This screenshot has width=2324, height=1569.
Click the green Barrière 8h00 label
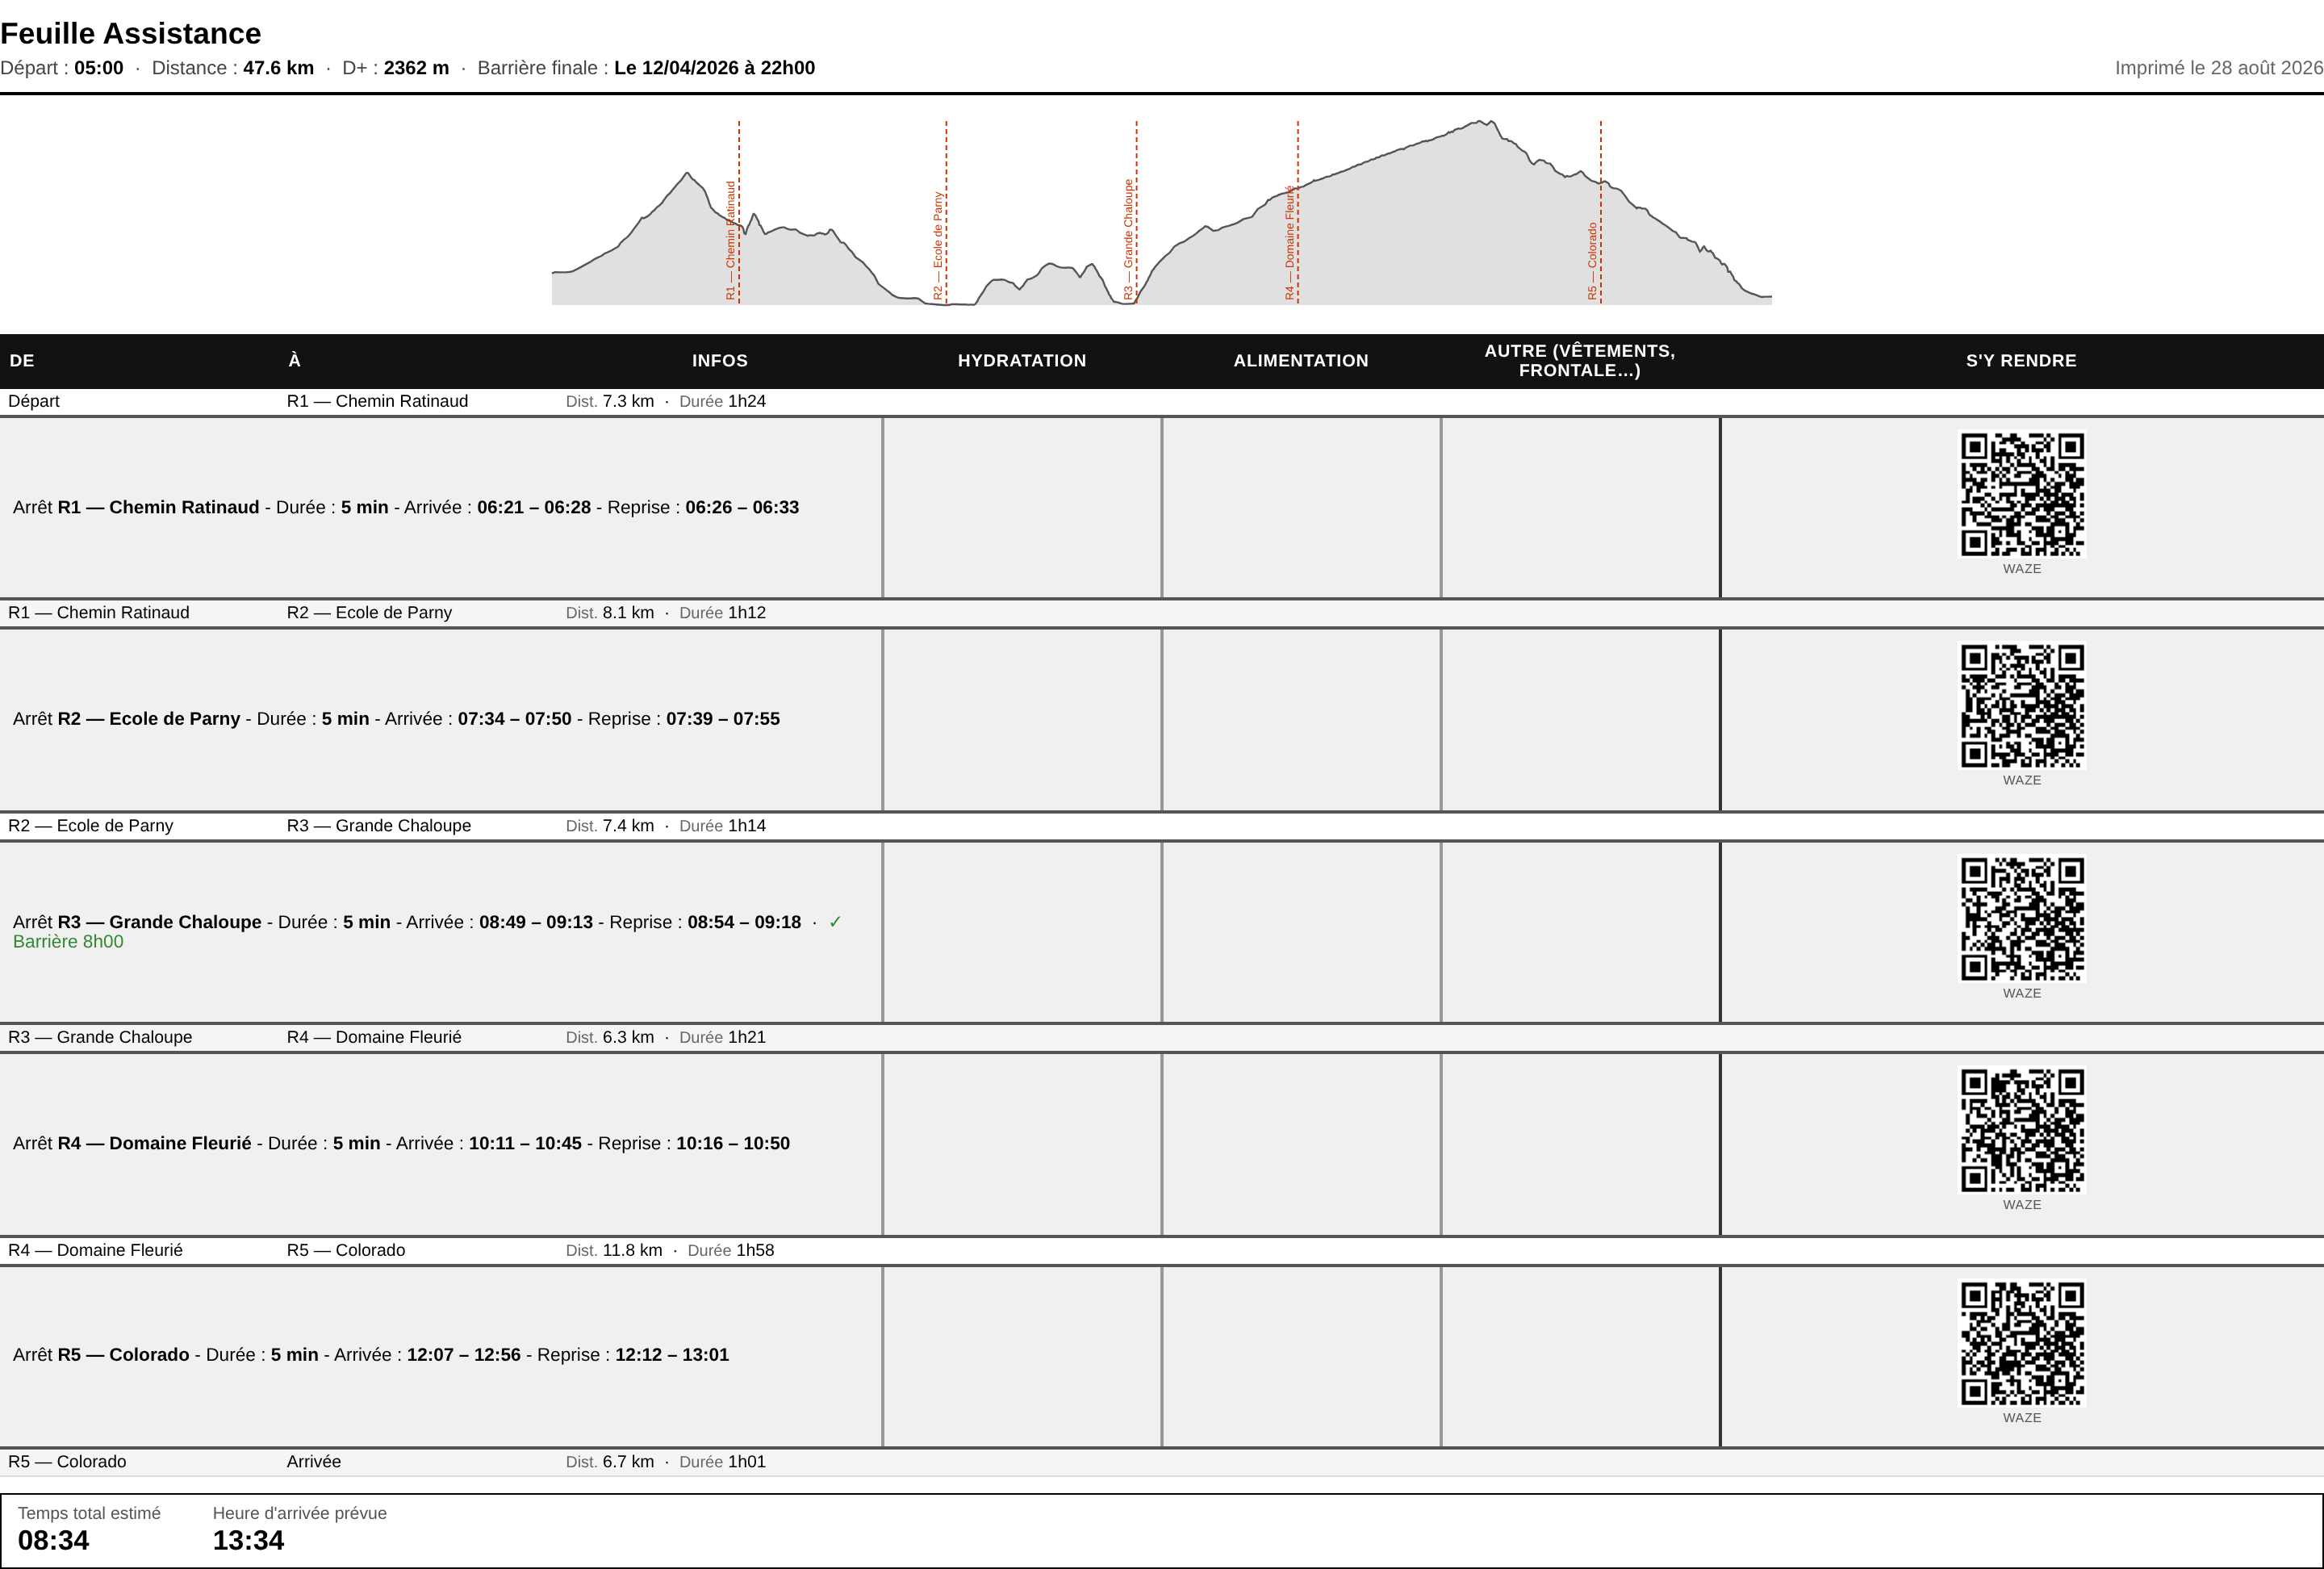[68, 942]
